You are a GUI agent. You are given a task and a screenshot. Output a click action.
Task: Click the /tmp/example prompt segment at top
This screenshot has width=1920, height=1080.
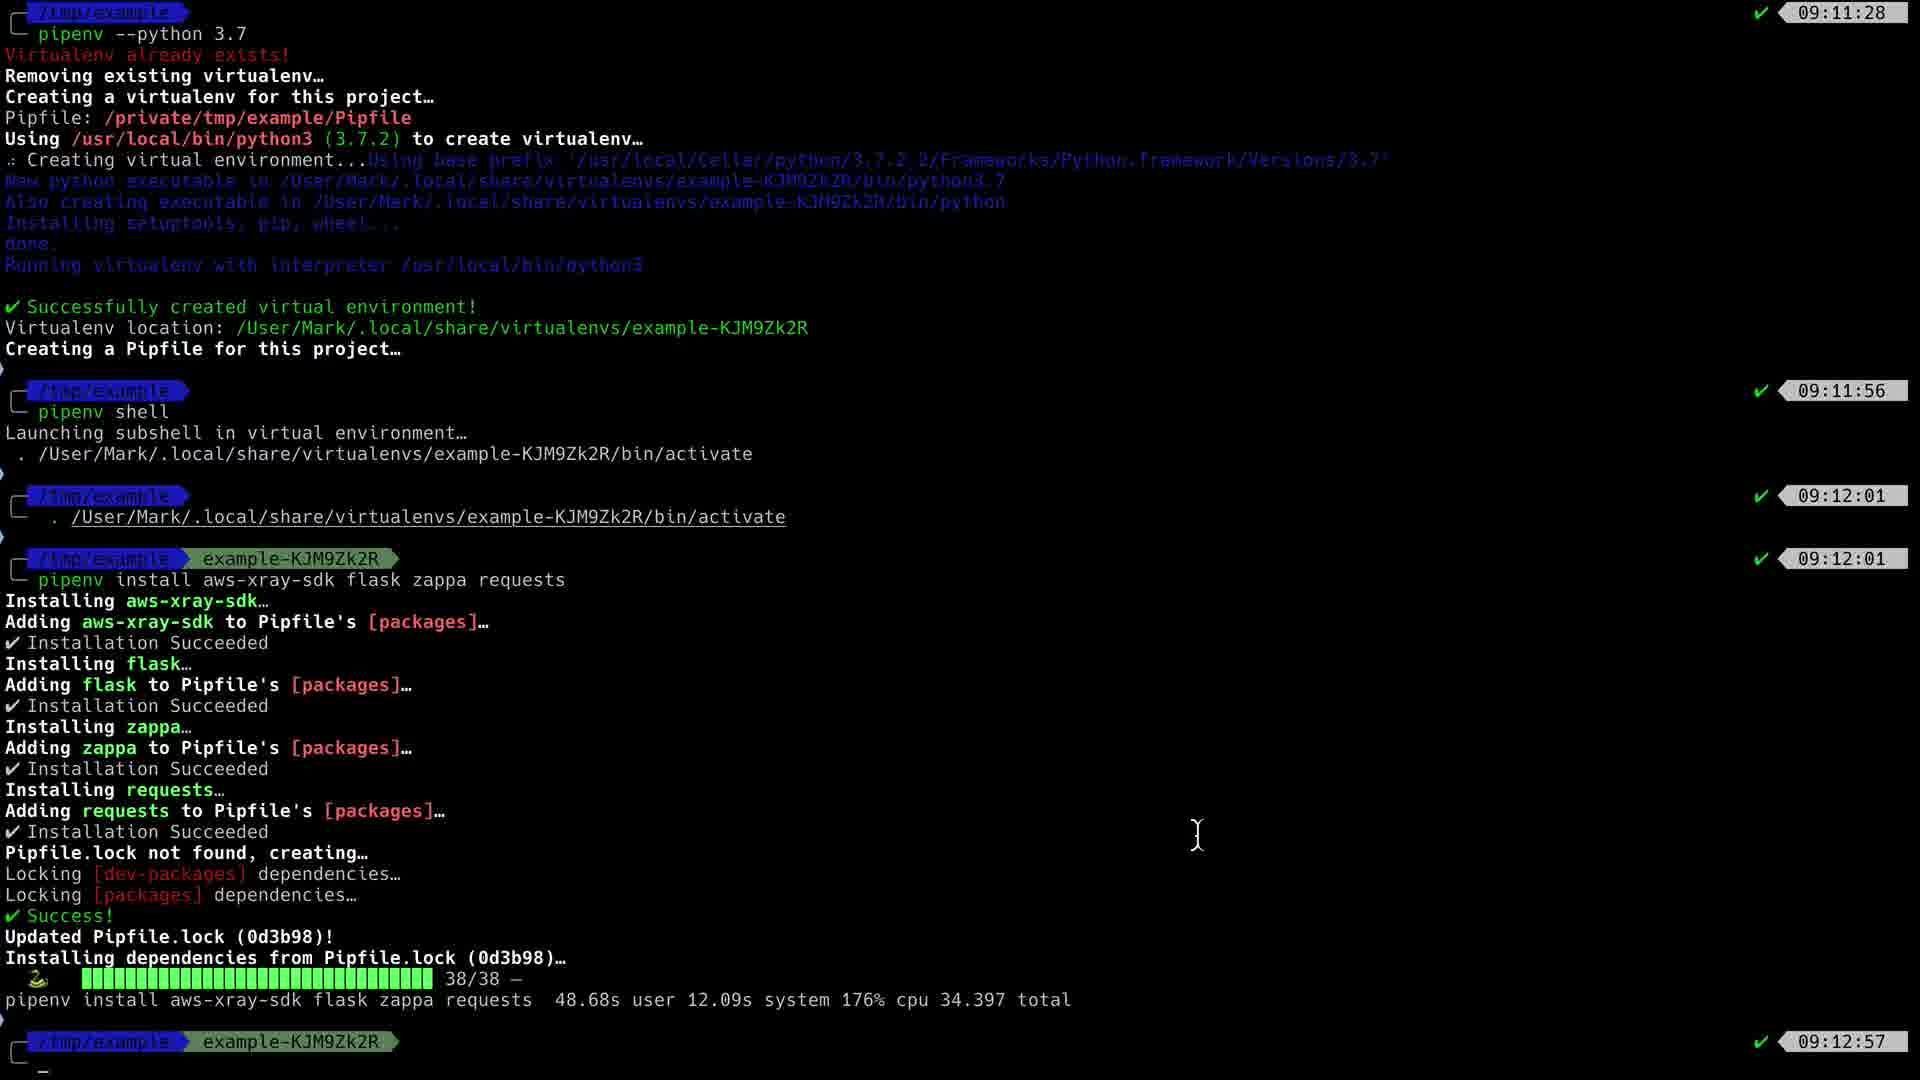point(104,12)
